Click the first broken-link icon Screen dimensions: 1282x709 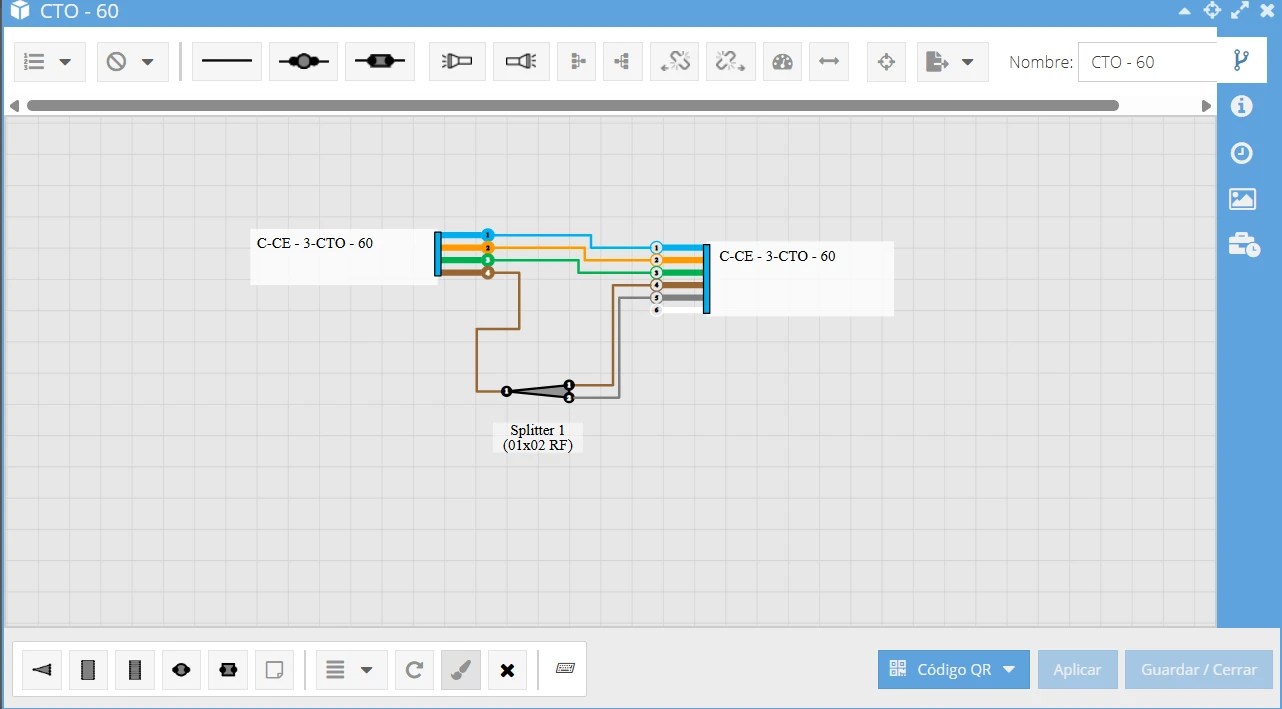[675, 62]
